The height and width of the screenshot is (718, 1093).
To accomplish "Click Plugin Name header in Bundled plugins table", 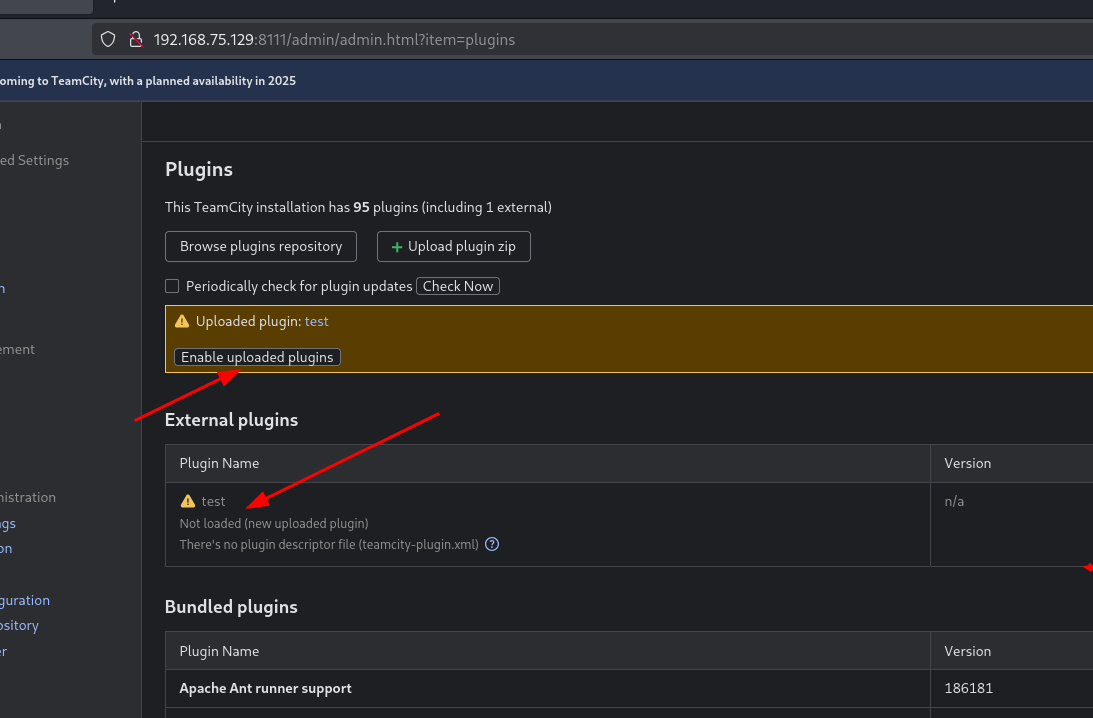I will pos(220,651).
